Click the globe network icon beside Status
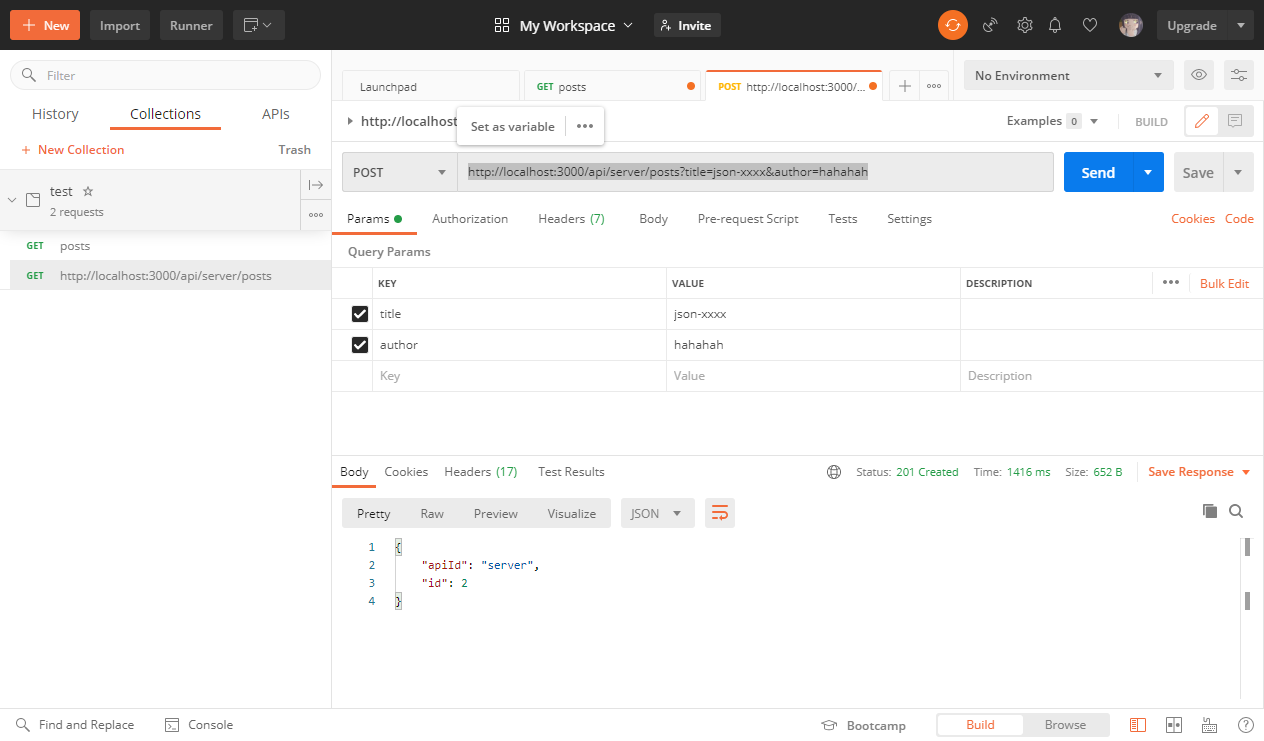Image resolution: width=1264 pixels, height=741 pixels. click(834, 472)
